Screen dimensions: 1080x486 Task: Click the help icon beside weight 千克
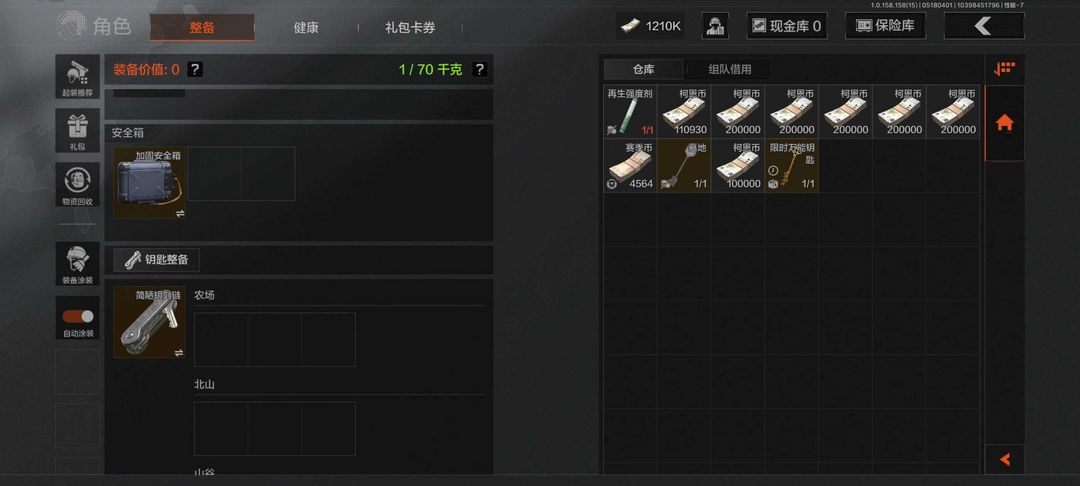point(480,70)
